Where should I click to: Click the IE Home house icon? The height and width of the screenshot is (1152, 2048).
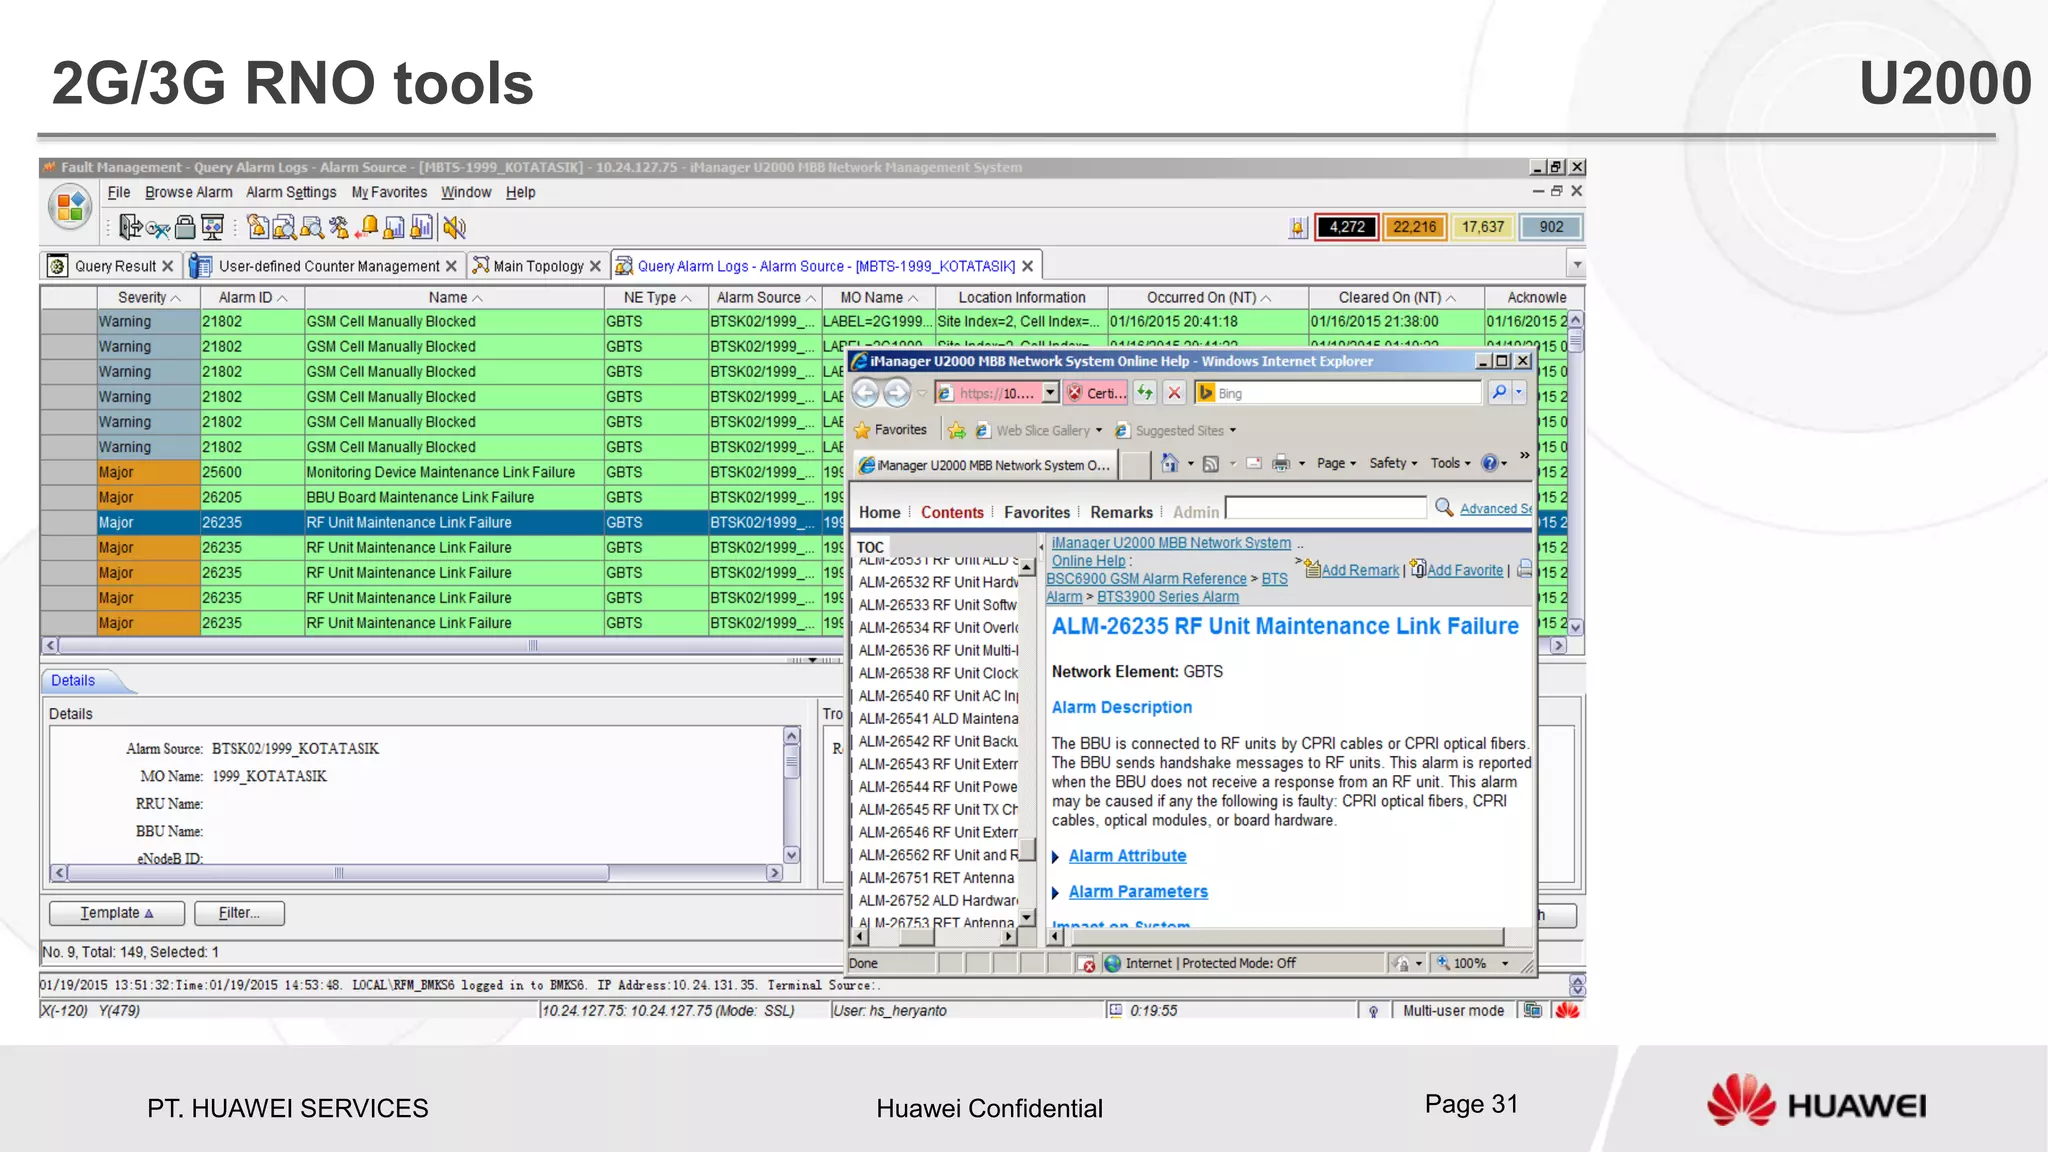pyautogui.click(x=1169, y=463)
